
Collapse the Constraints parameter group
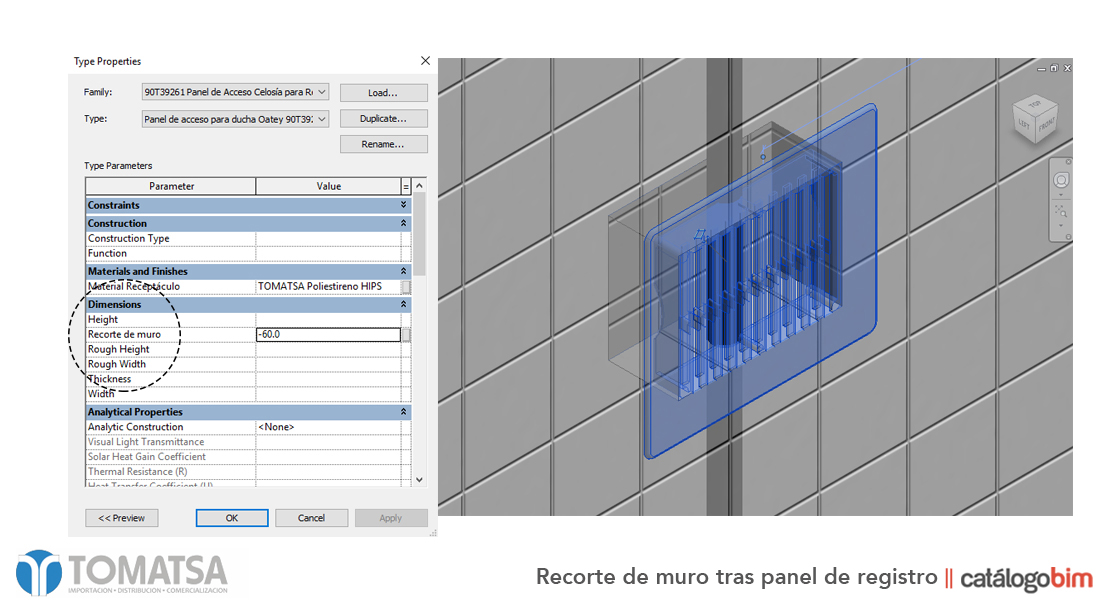(402, 204)
